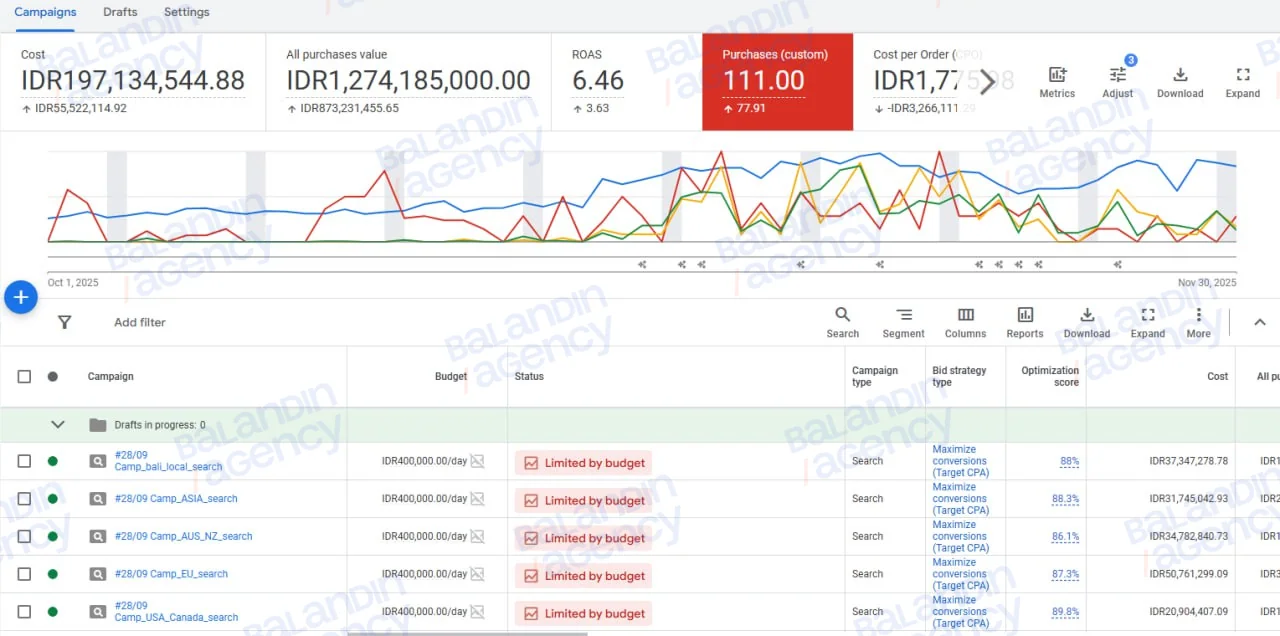Open status dot dropdown for Camp_EU_search
The width and height of the screenshot is (1280, 636).
coord(52,574)
